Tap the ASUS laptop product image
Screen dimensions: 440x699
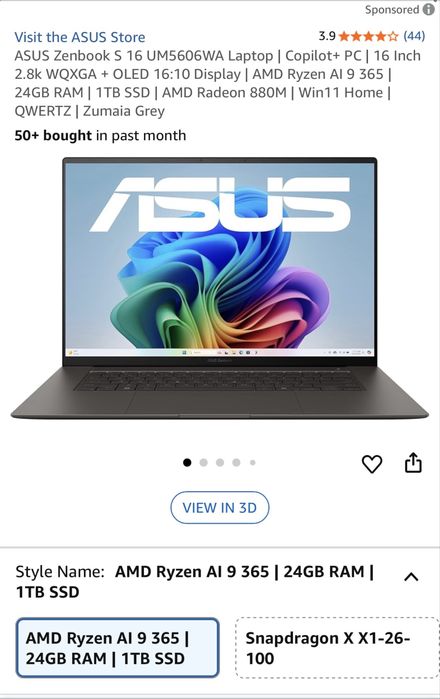click(220, 288)
